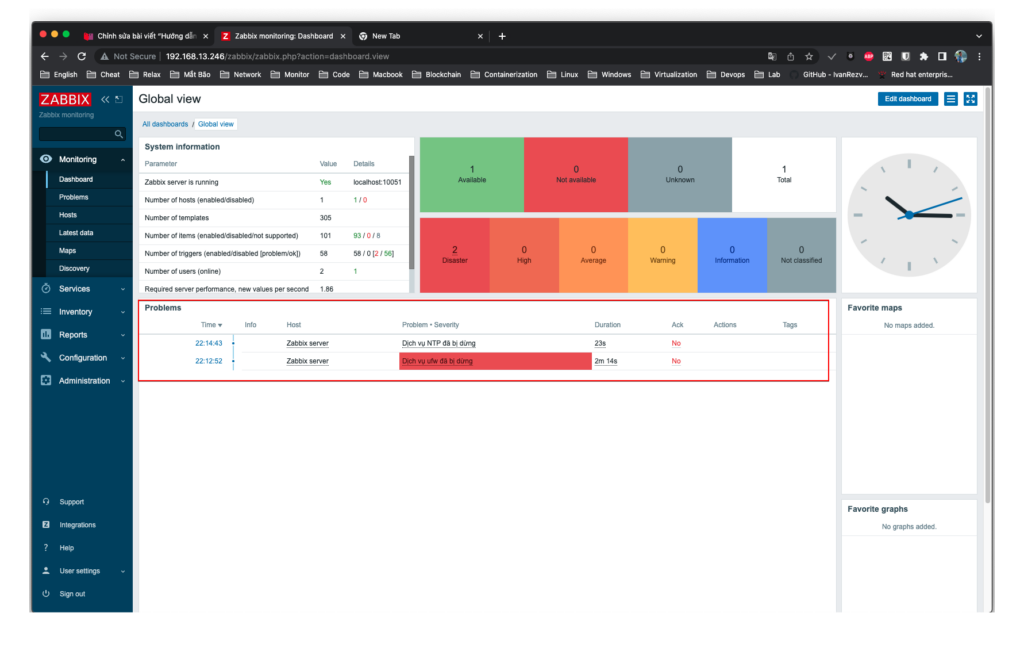The width and height of the screenshot is (1024, 655).
Task: Click the Not classified severity tile
Action: coord(801,255)
